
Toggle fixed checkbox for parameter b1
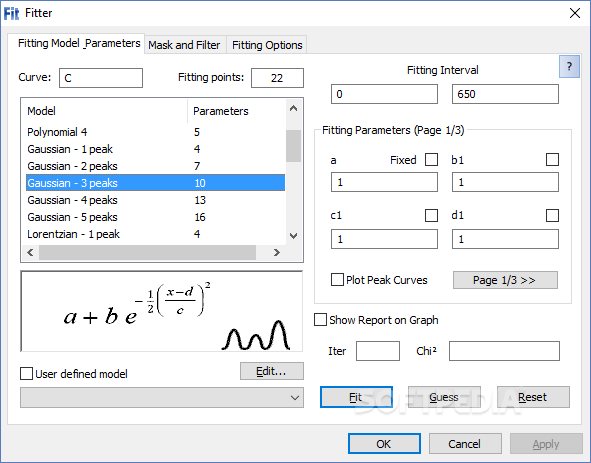click(x=552, y=160)
